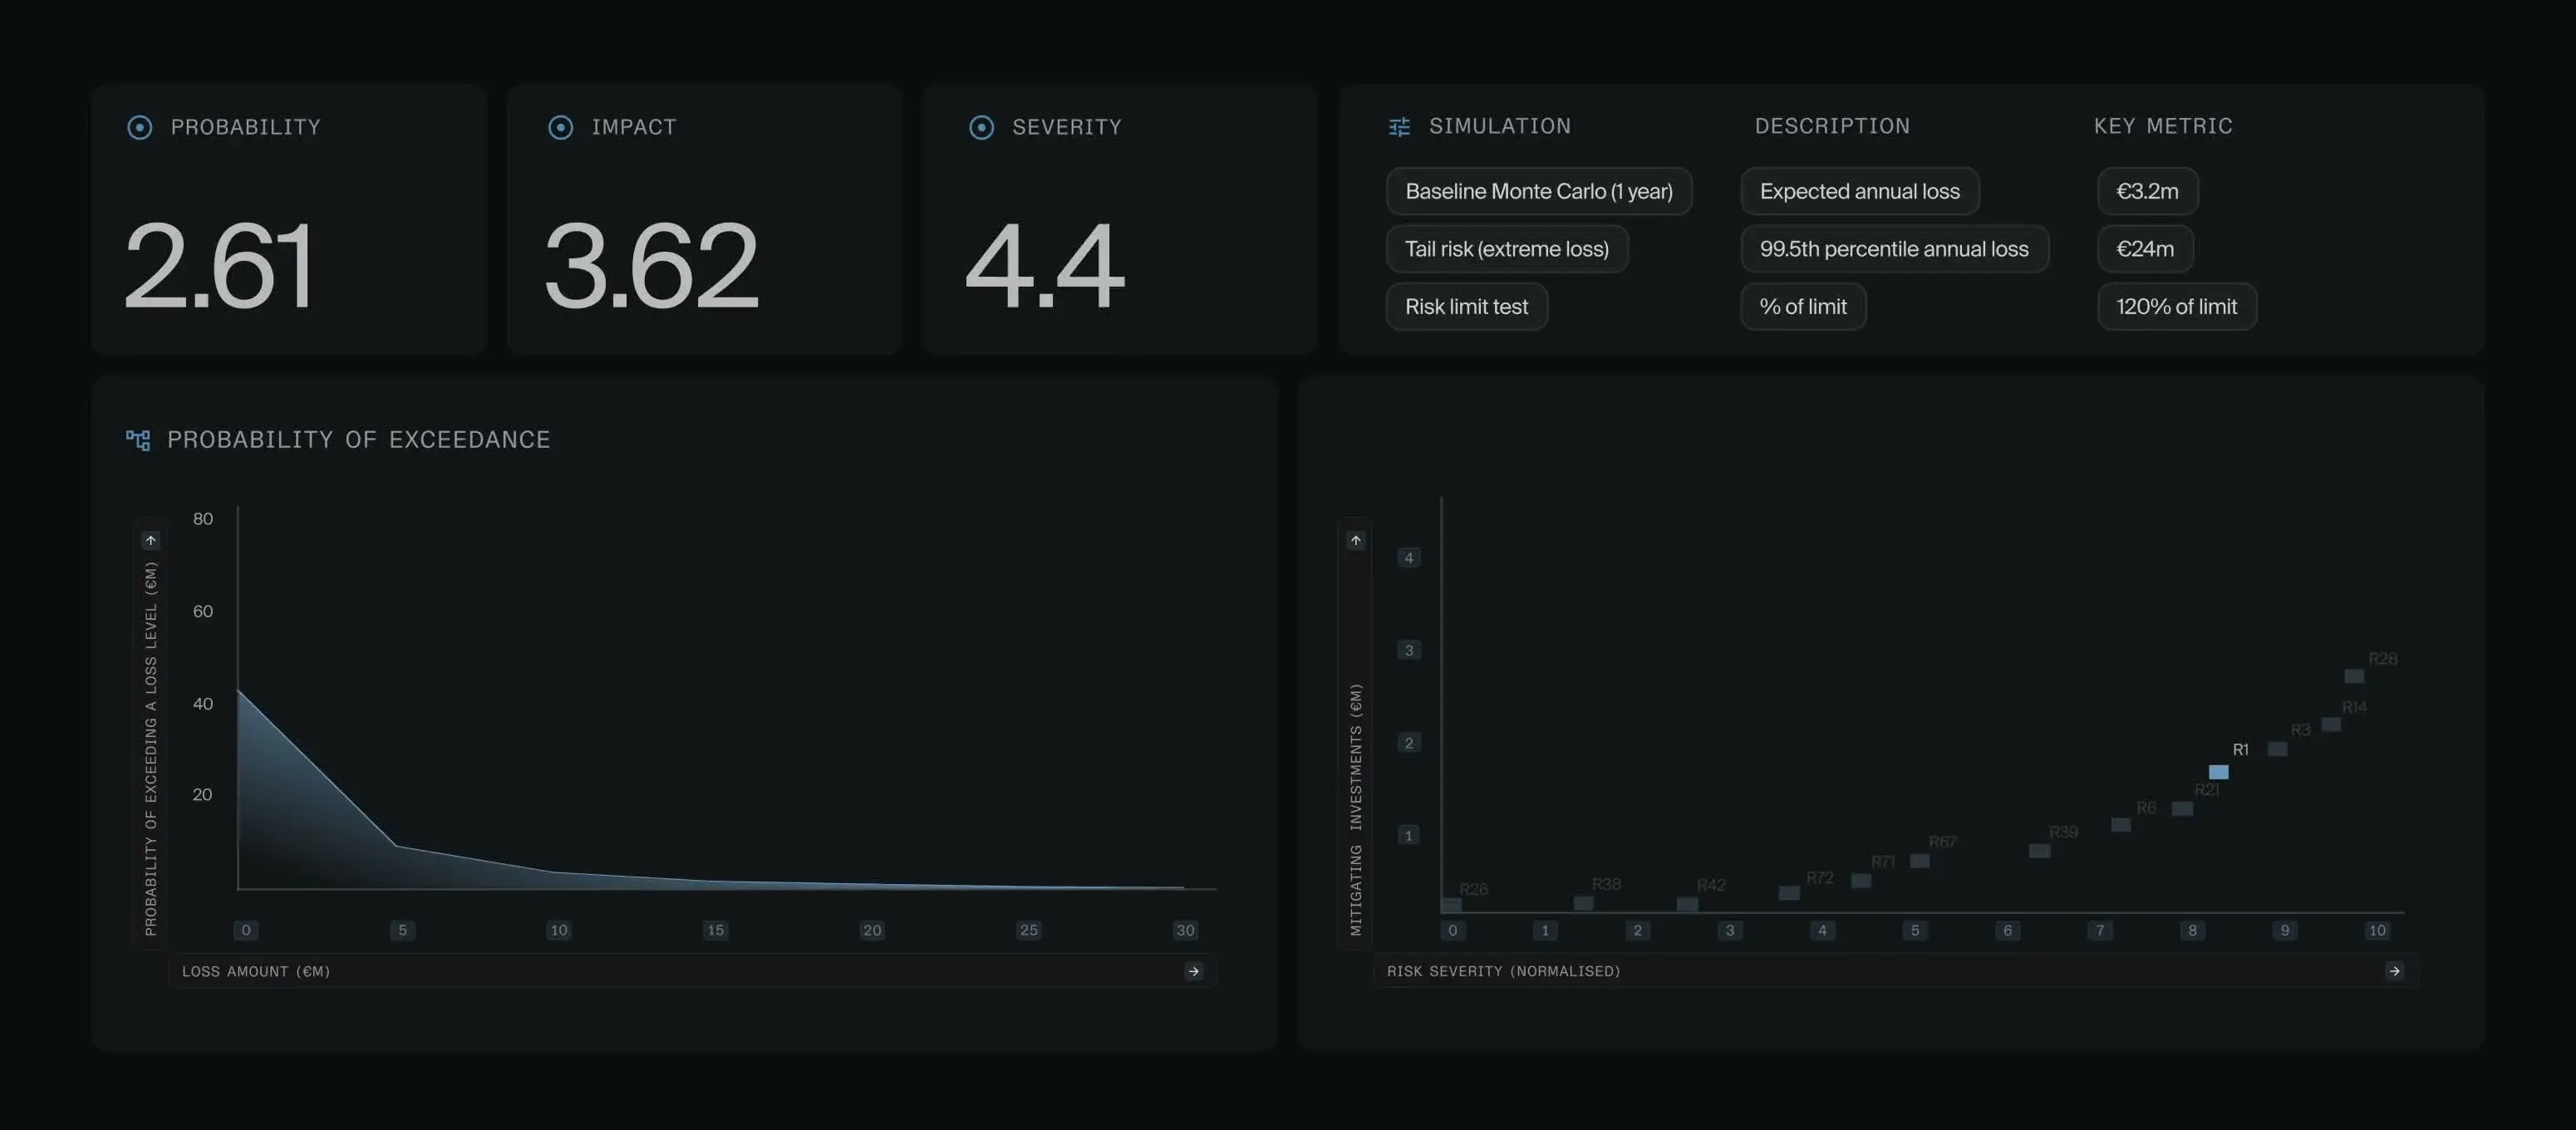This screenshot has height=1130, width=2576.
Task: Click Loss Amount axis tick 30
Action: point(1185,930)
